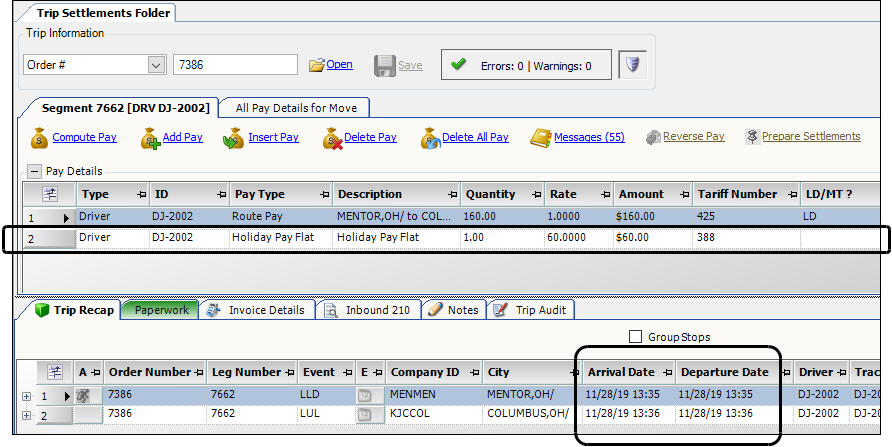Viewport: 892px width, 447px height.
Task: Open Messages (55) book icon
Action: [x=541, y=137]
